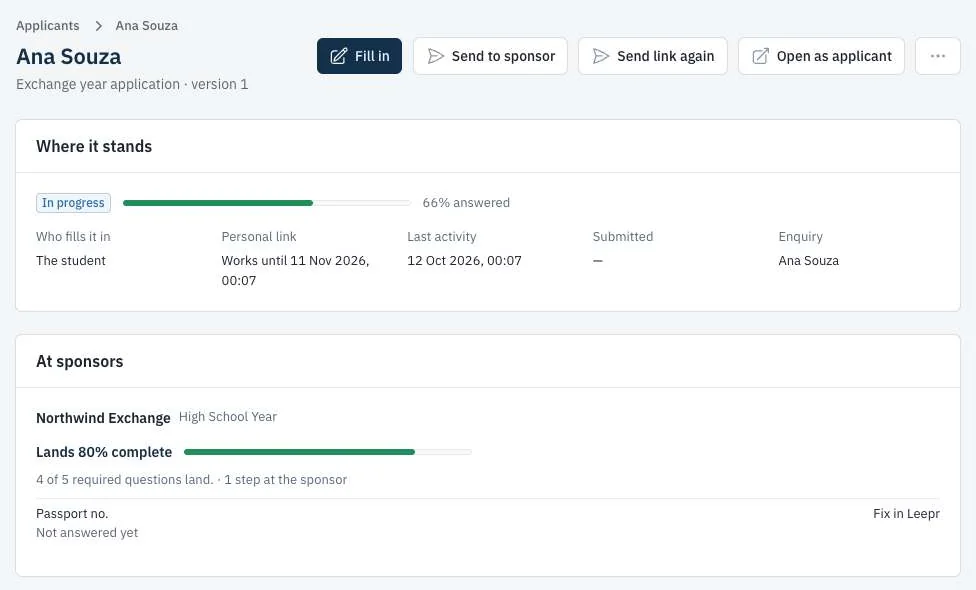976x590 pixels.
Task: Click the breadcrumb chevron after Applicants
Action: pos(98,26)
